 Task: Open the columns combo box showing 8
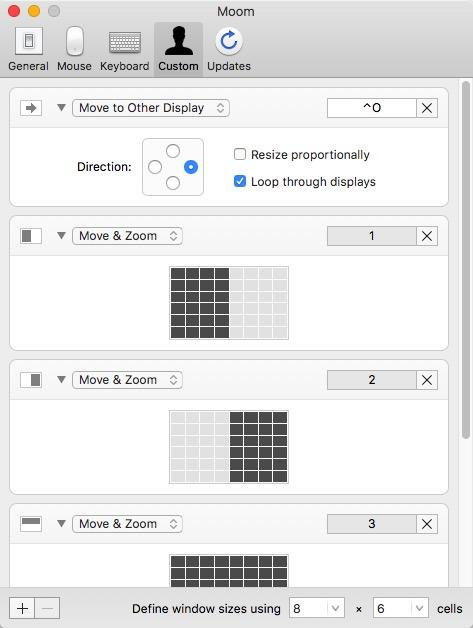(x=317, y=608)
